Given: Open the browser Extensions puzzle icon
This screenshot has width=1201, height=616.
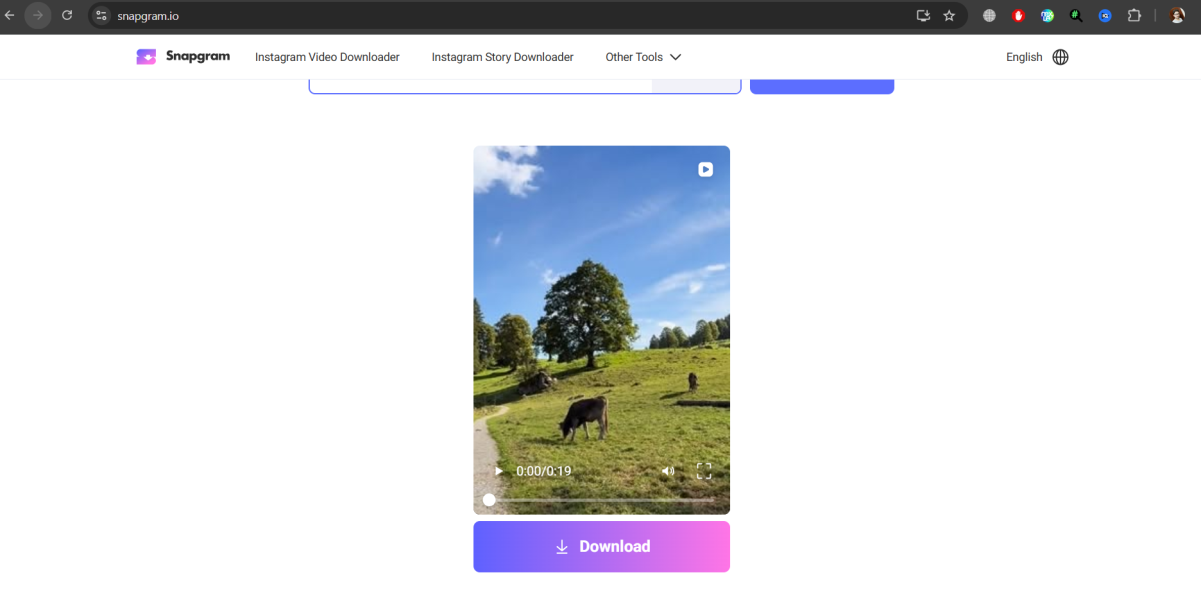Looking at the screenshot, I should [1134, 16].
